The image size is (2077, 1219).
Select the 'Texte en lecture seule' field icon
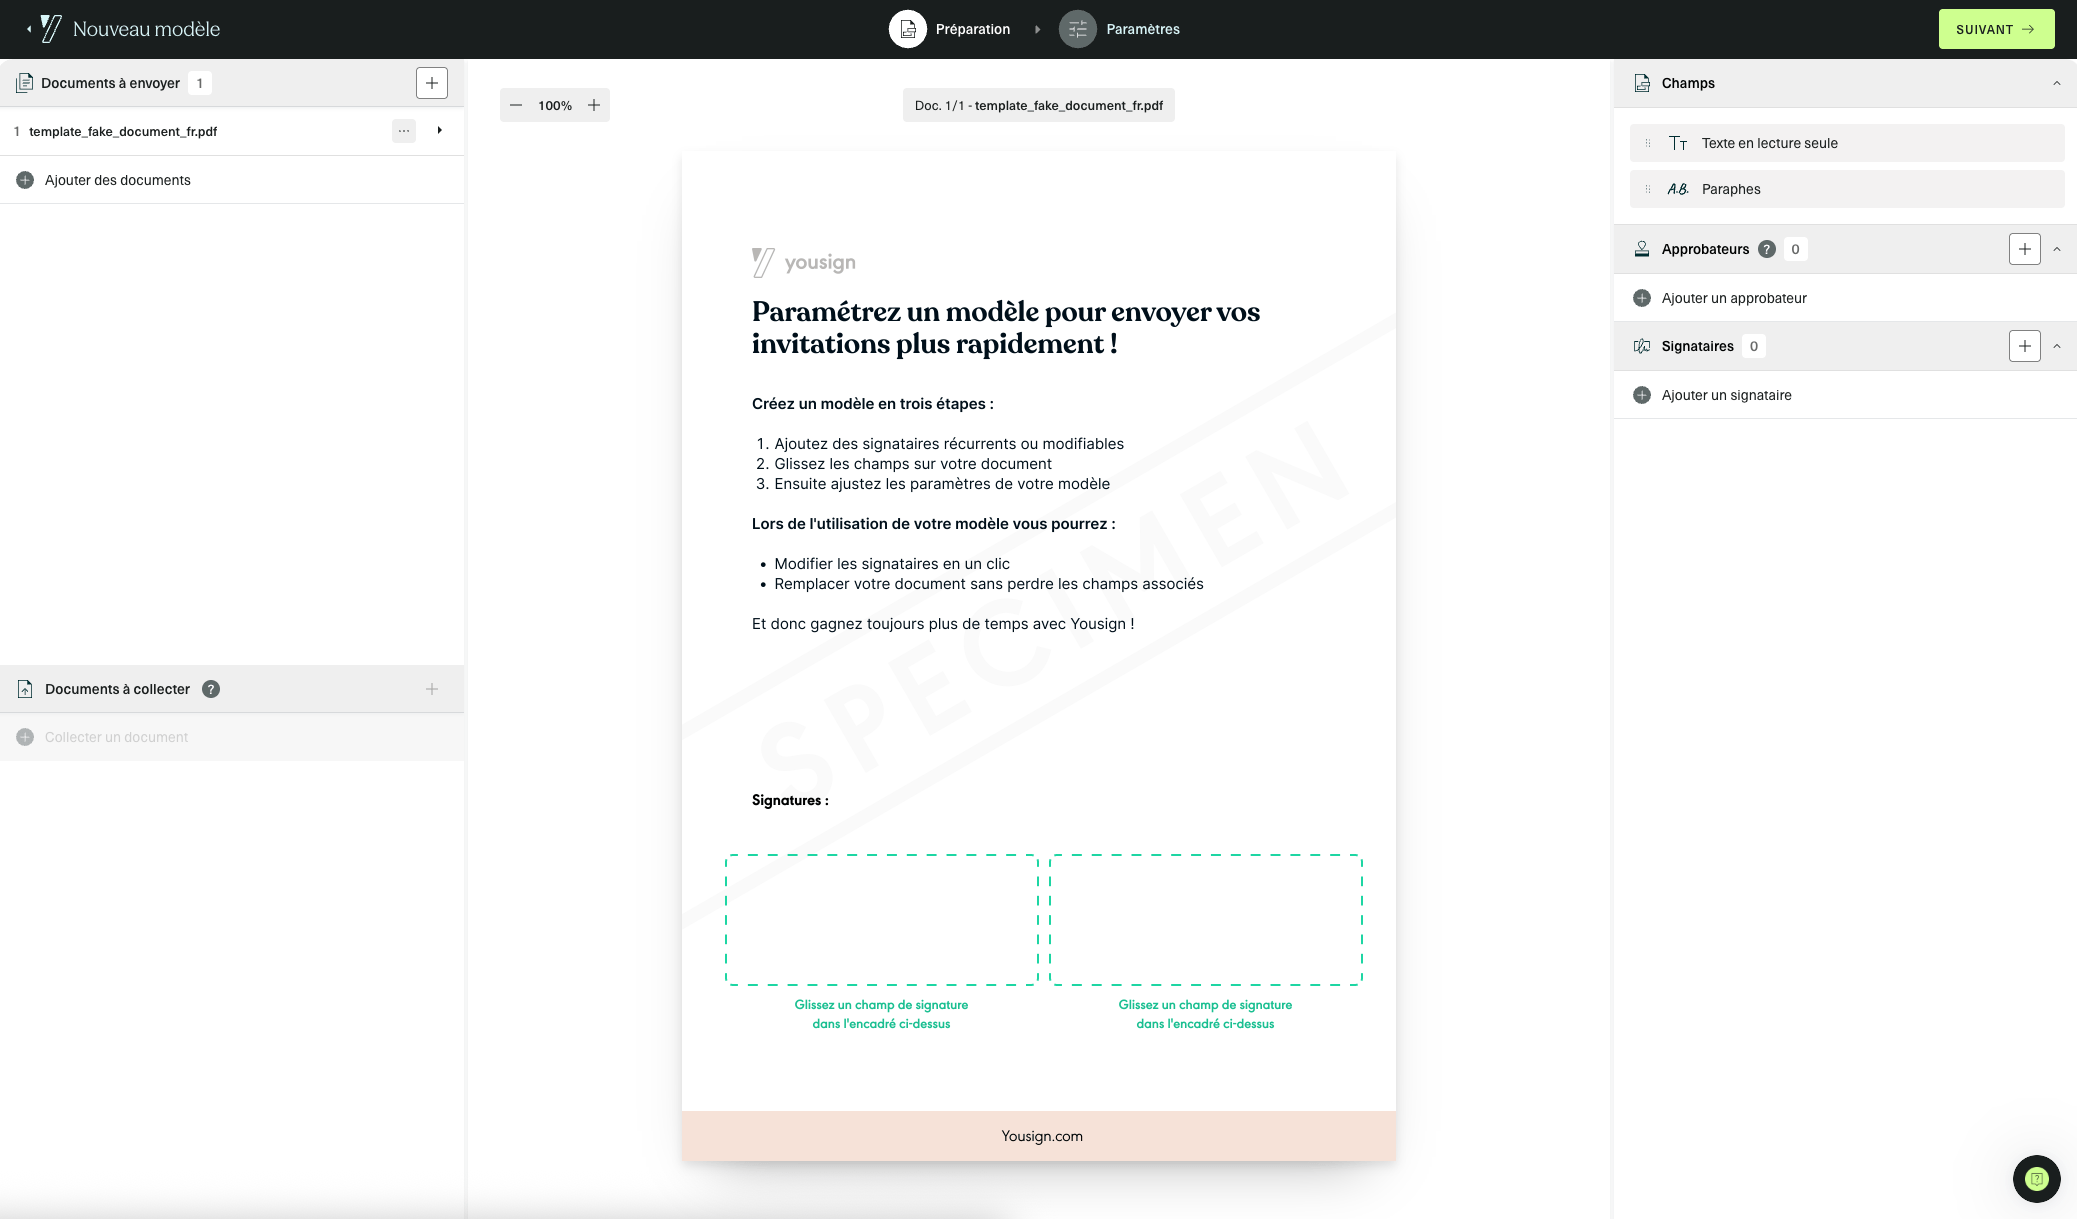pyautogui.click(x=1680, y=142)
